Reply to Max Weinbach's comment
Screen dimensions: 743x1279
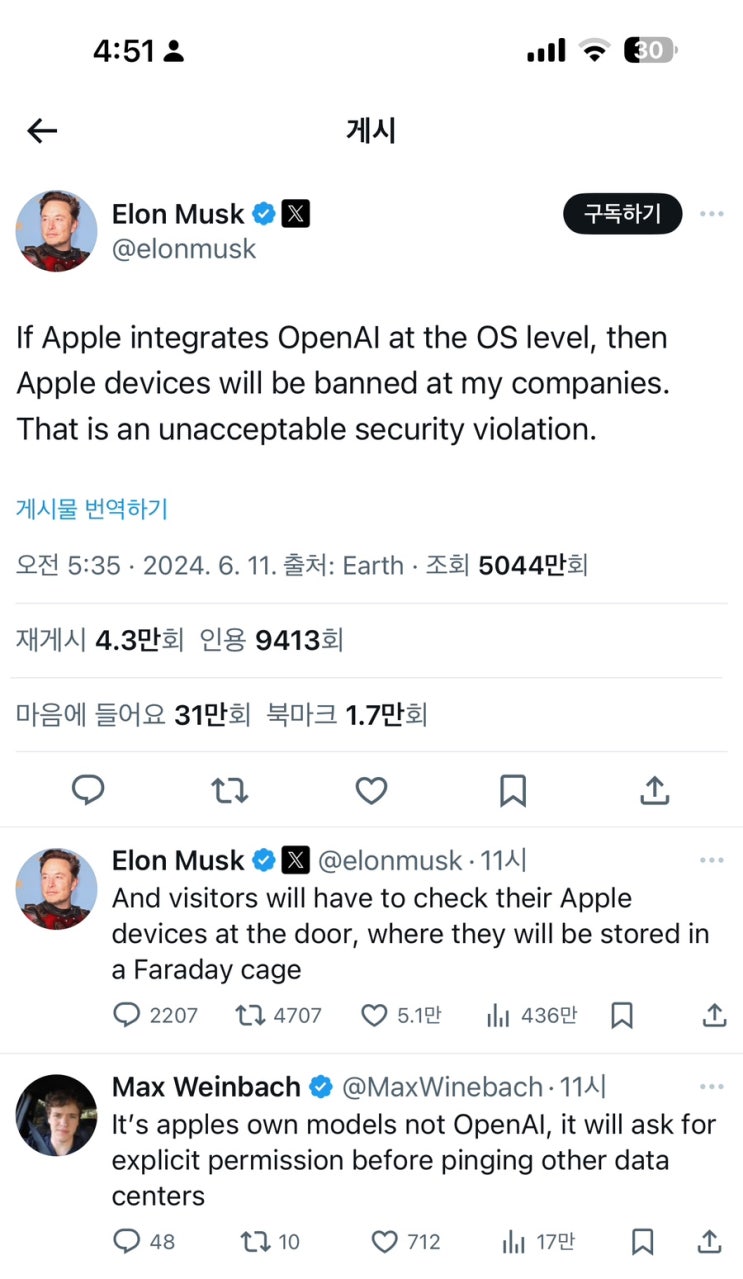pyautogui.click(x=127, y=1242)
